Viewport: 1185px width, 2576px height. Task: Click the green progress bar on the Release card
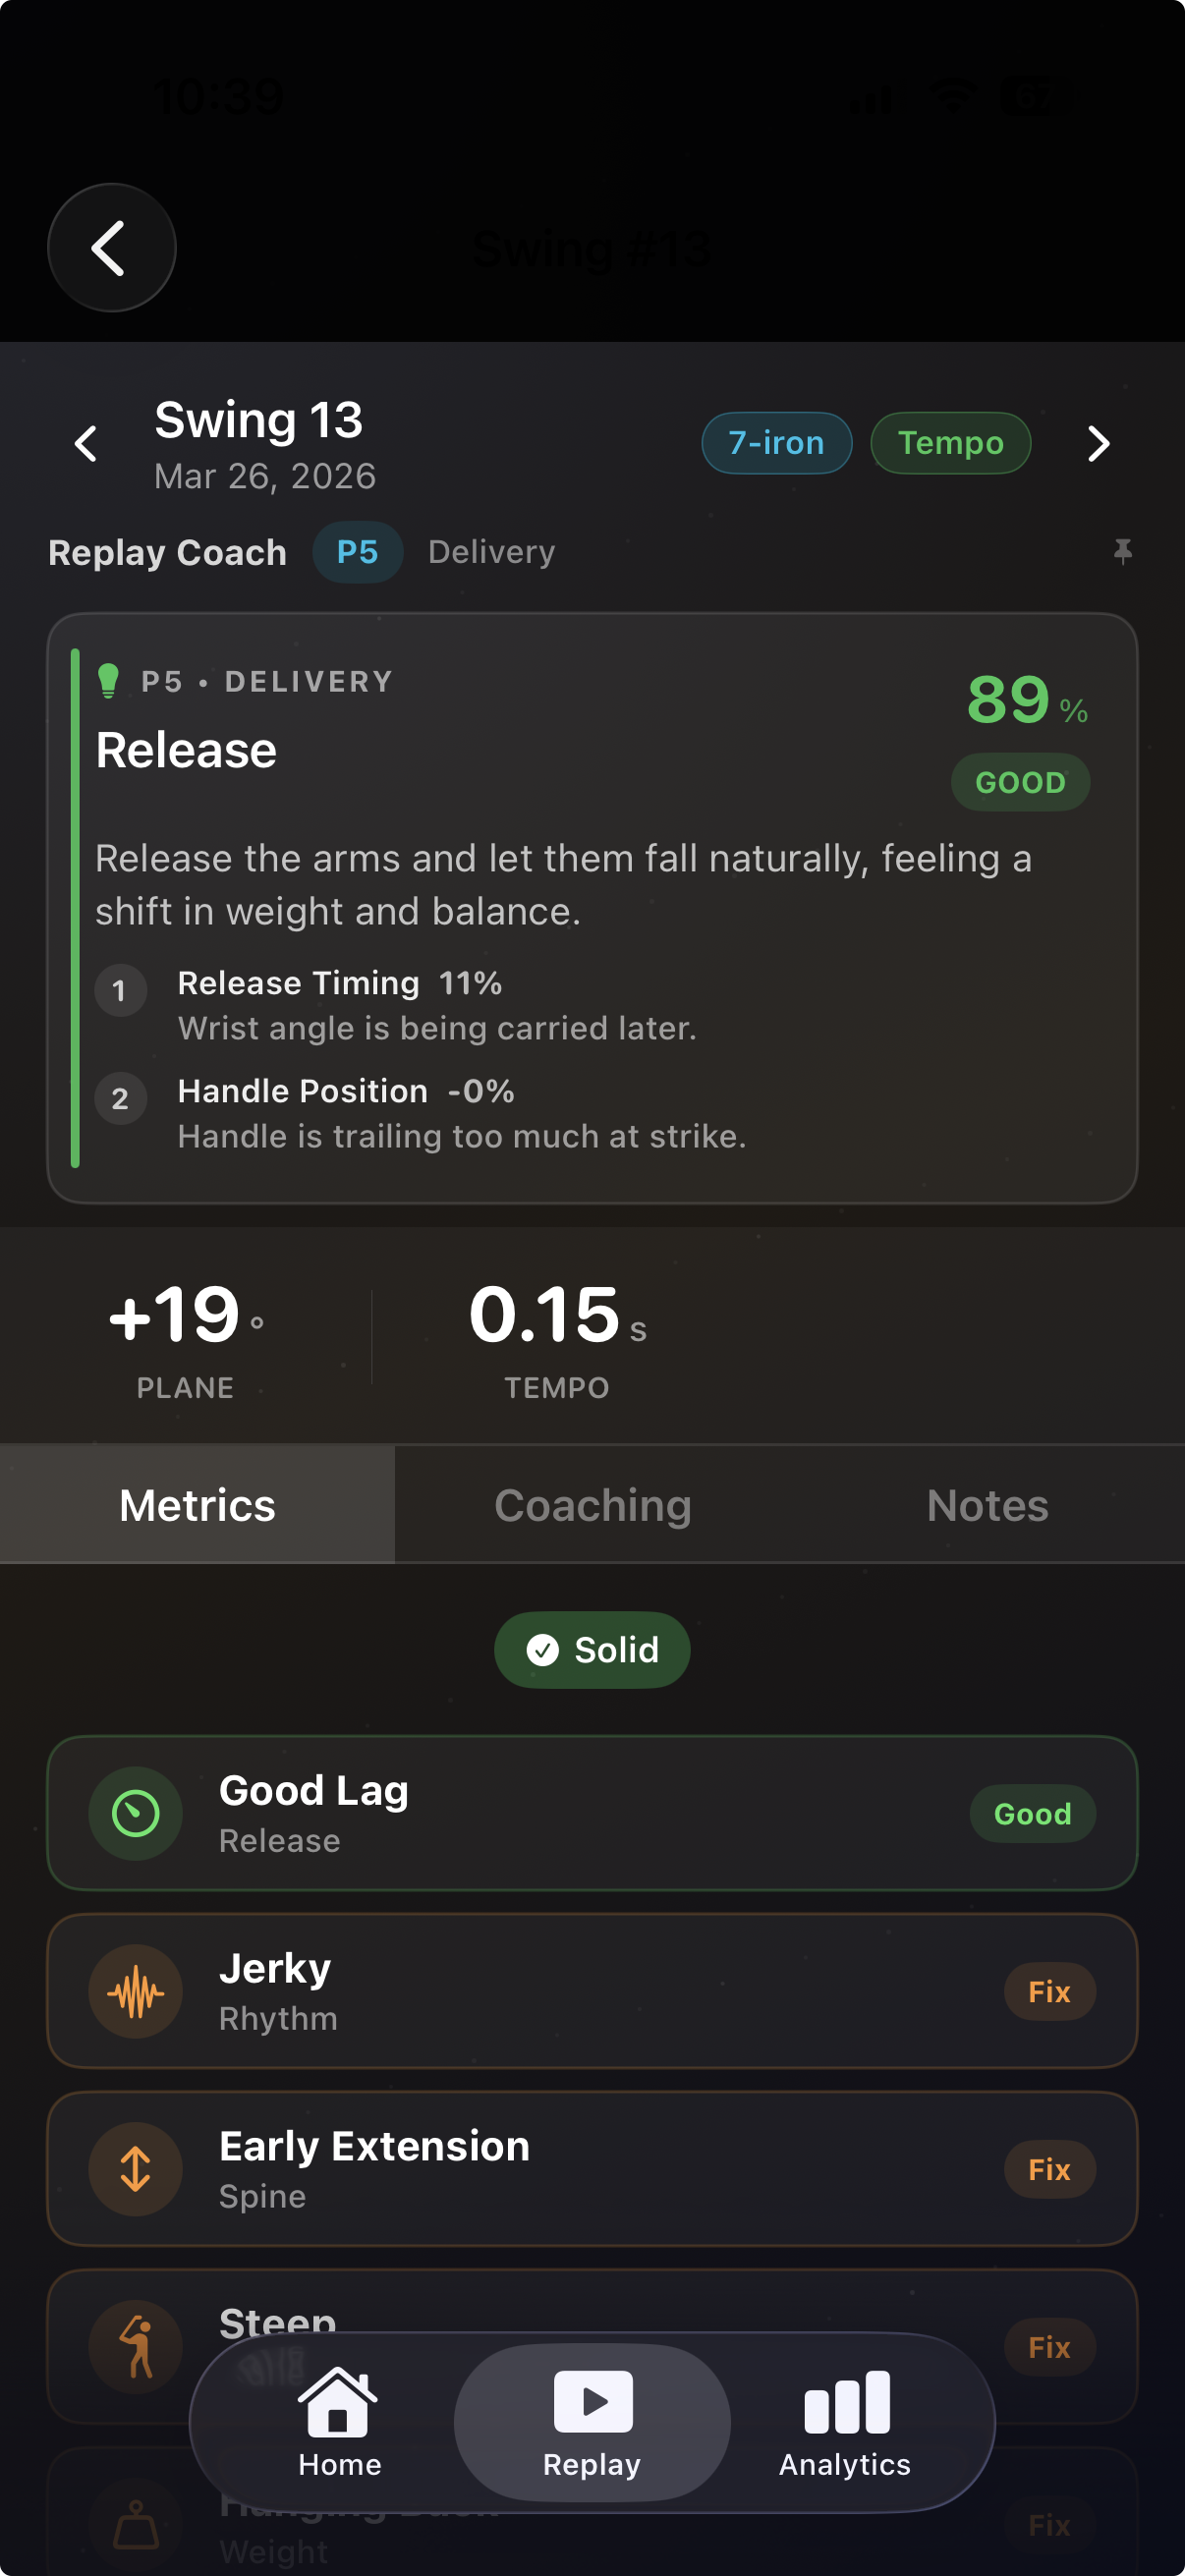(76, 910)
